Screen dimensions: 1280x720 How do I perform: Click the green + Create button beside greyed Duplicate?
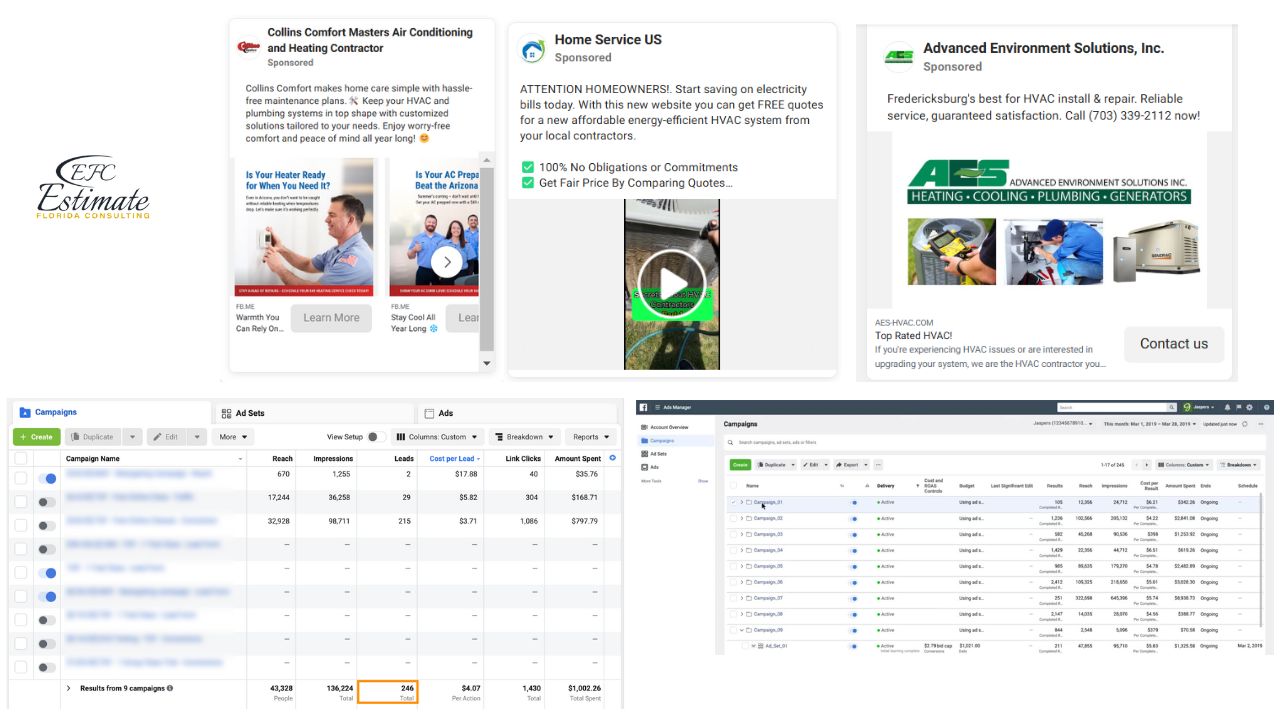click(x=36, y=437)
